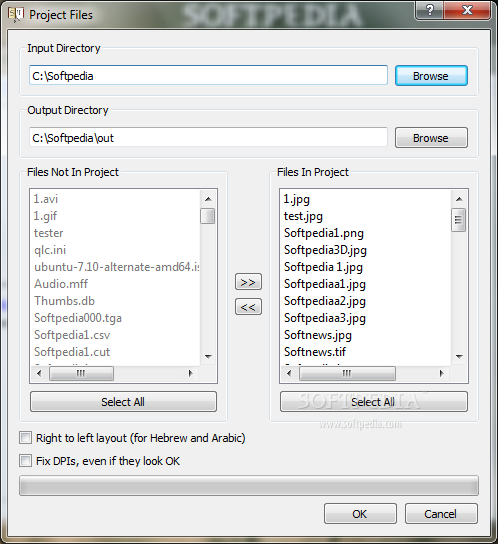This screenshot has height=544, width=498.
Task: Add selected files with the >> button
Action: pos(248,282)
